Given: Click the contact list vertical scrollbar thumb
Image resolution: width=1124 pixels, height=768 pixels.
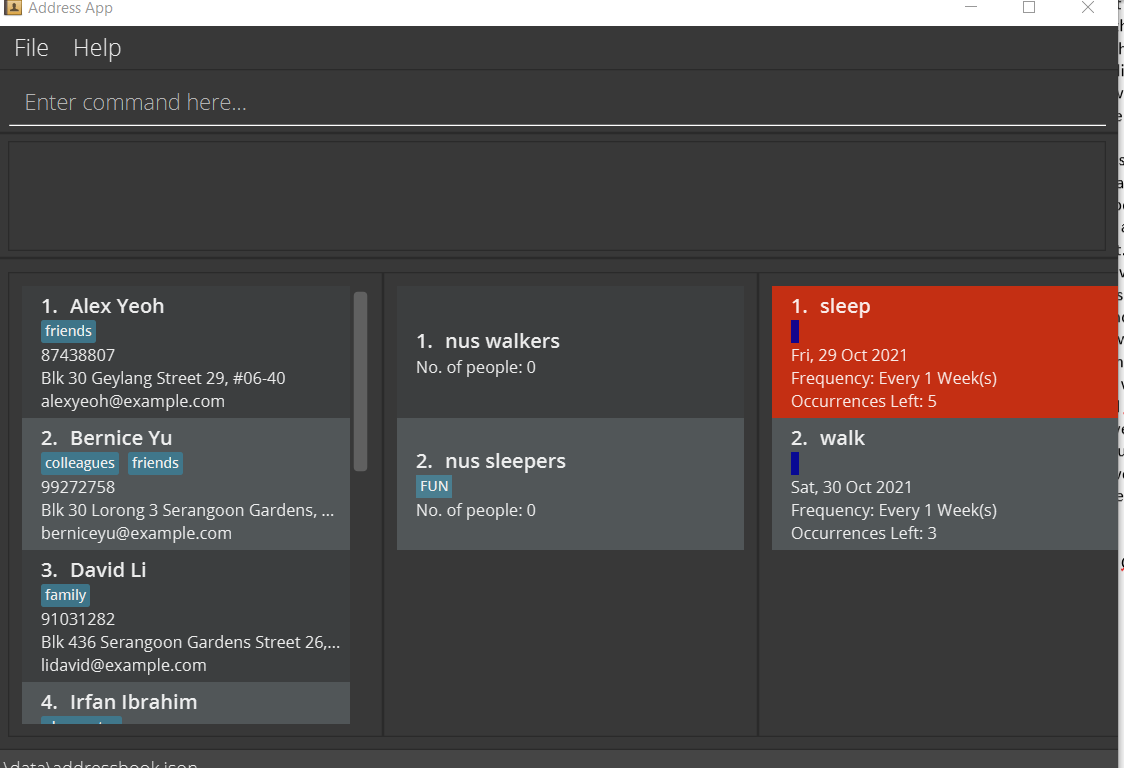Looking at the screenshot, I should click(x=361, y=381).
